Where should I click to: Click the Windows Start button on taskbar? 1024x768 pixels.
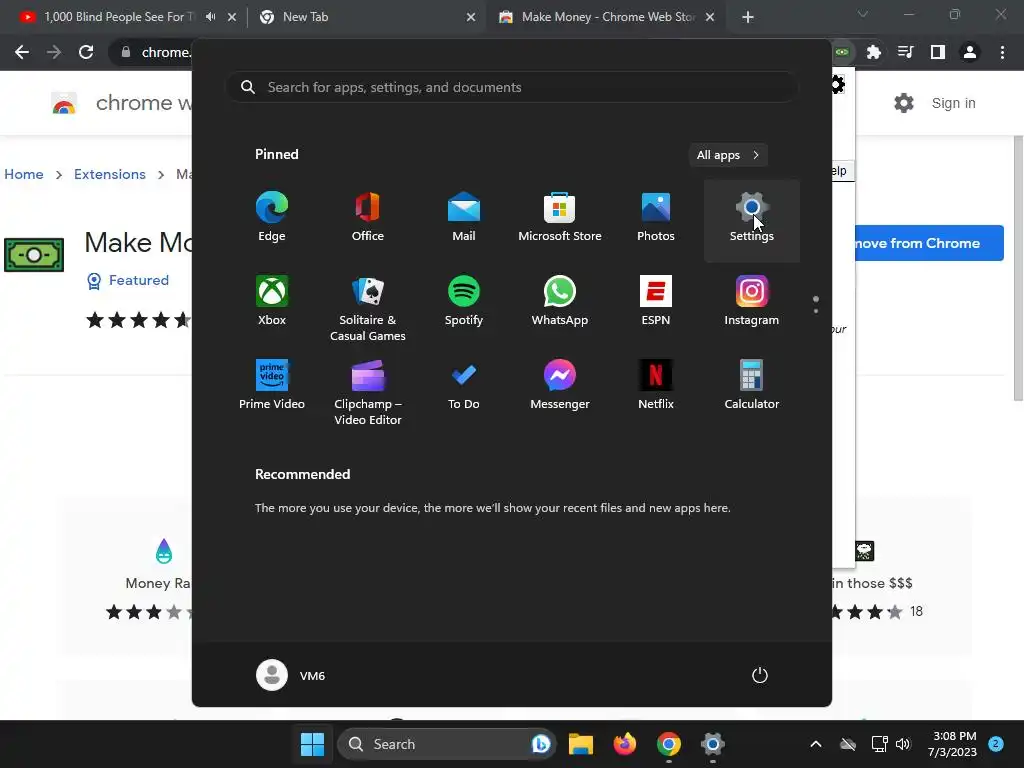(312, 744)
